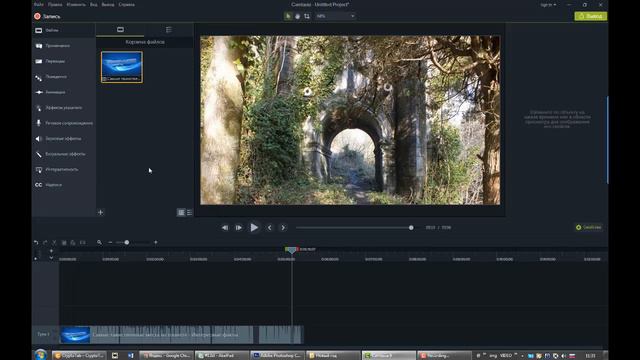640x360 pixels.
Task: Switch media bin to thumbnail grid view
Action: click(x=181, y=212)
